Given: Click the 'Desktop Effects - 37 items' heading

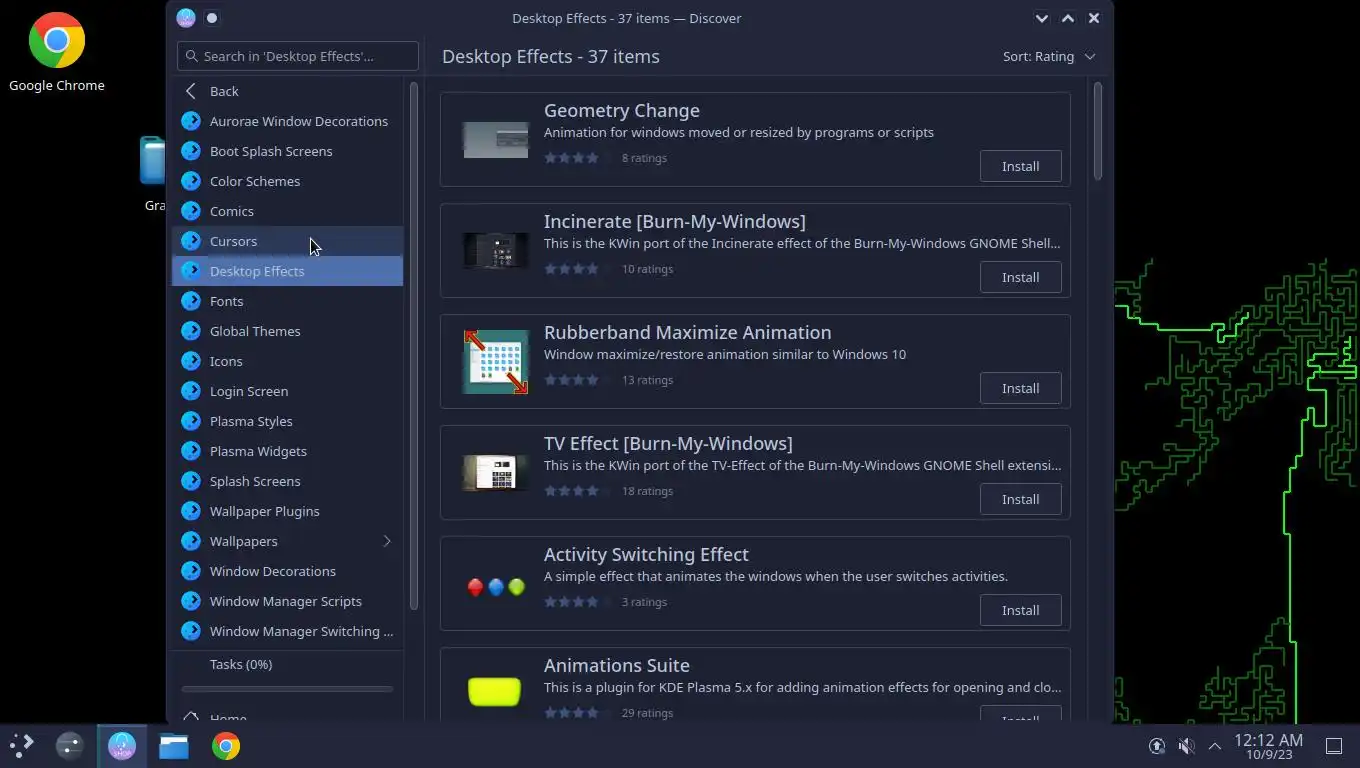Looking at the screenshot, I should pos(551,56).
